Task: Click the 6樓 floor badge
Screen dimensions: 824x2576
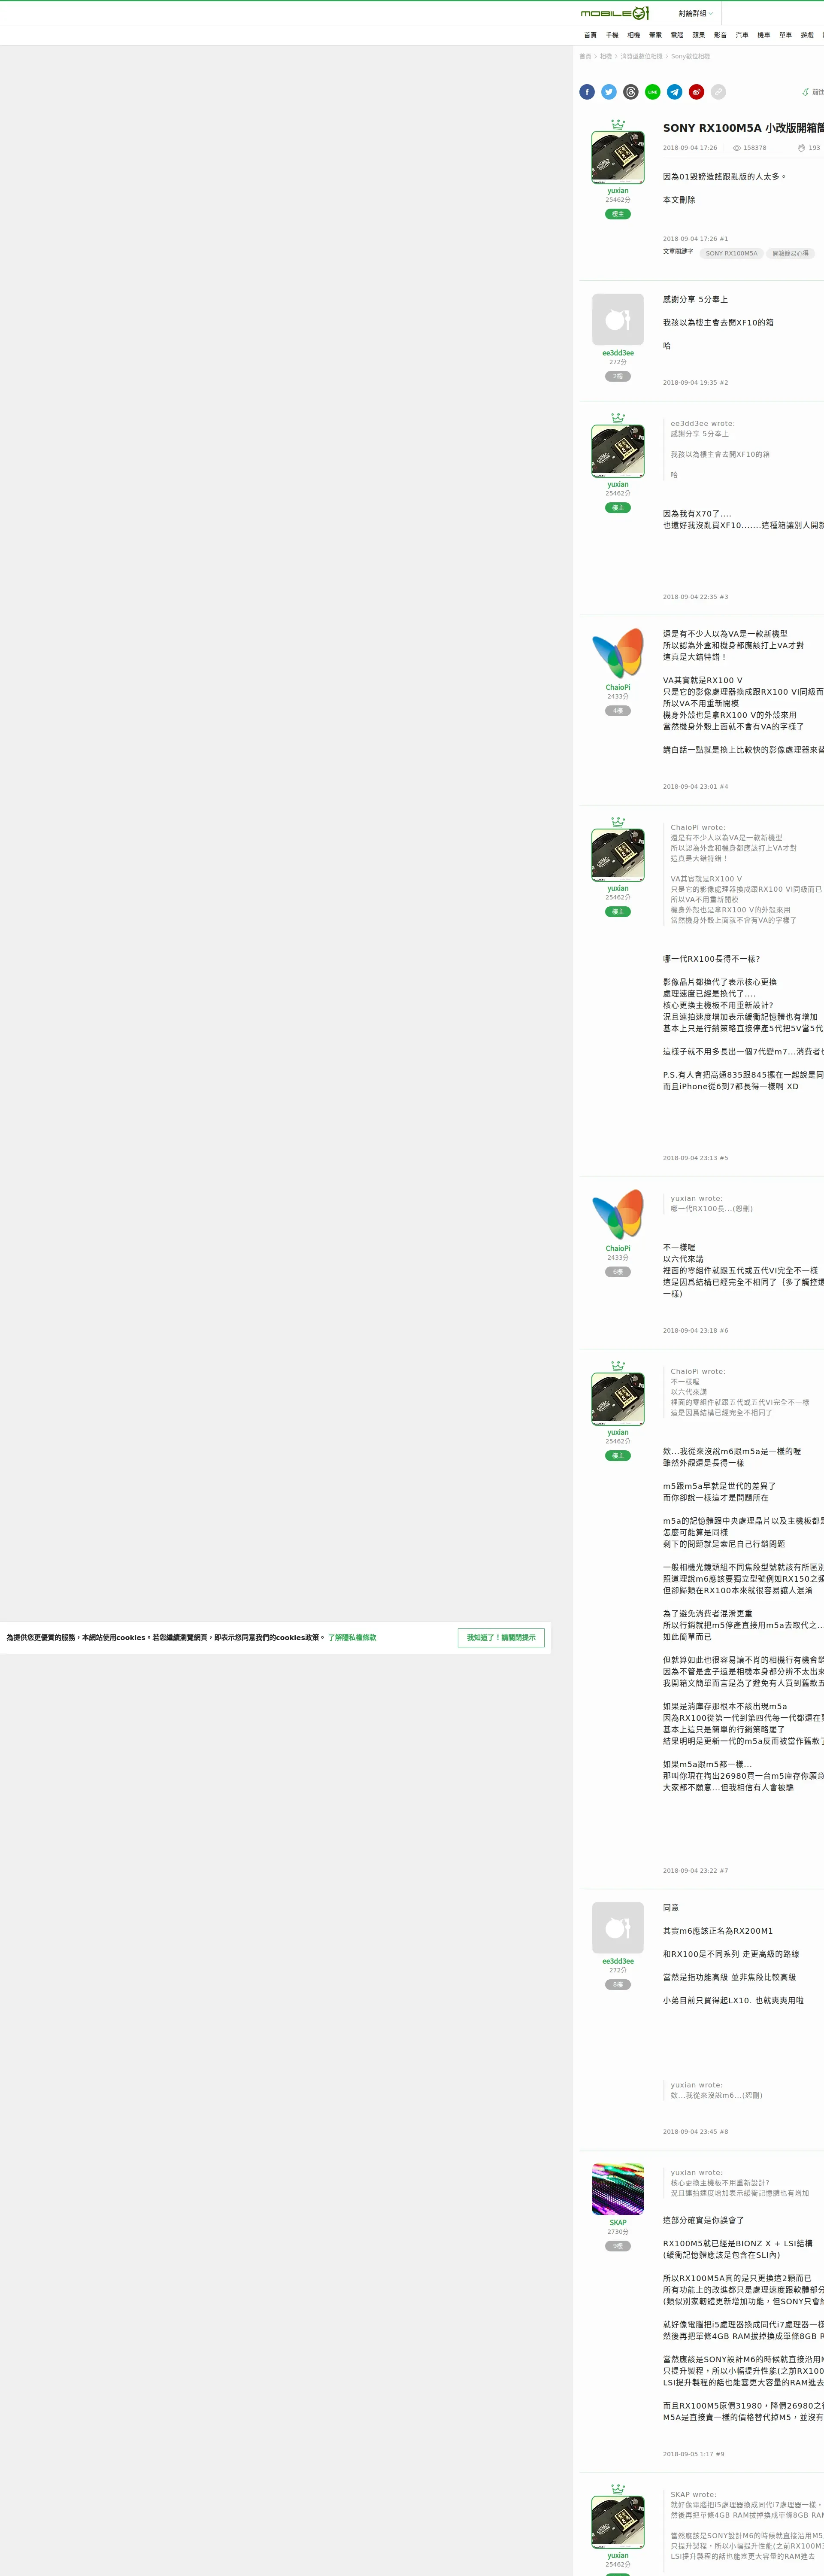Action: pyautogui.click(x=618, y=1272)
